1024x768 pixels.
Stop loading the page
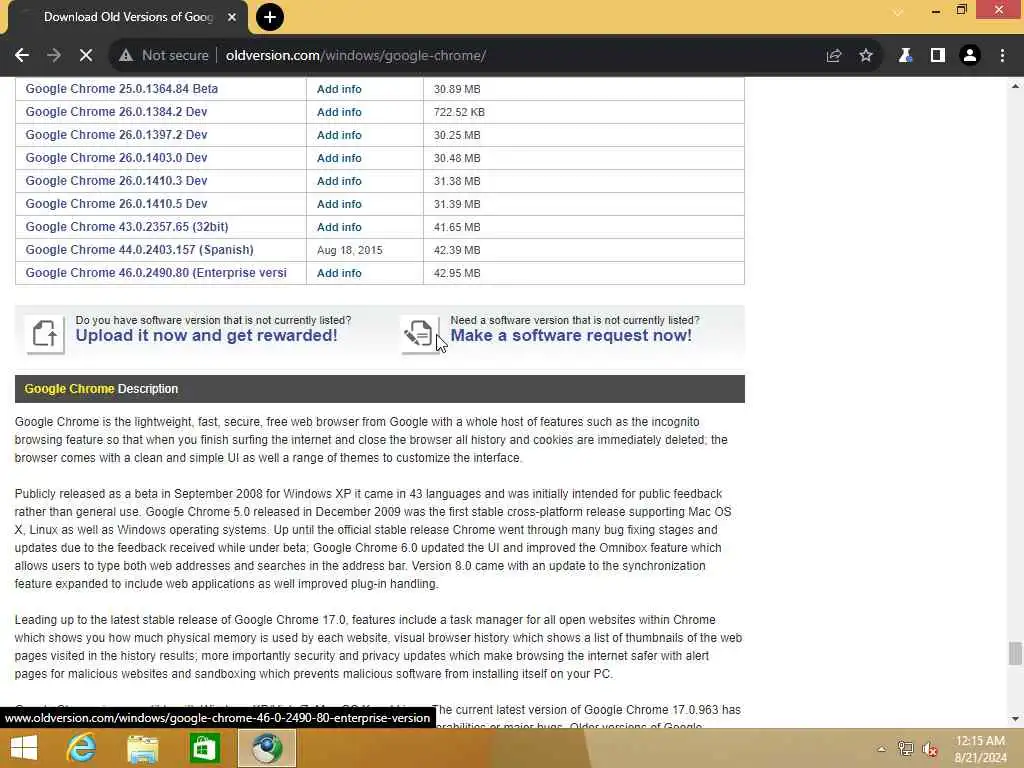tap(86, 56)
